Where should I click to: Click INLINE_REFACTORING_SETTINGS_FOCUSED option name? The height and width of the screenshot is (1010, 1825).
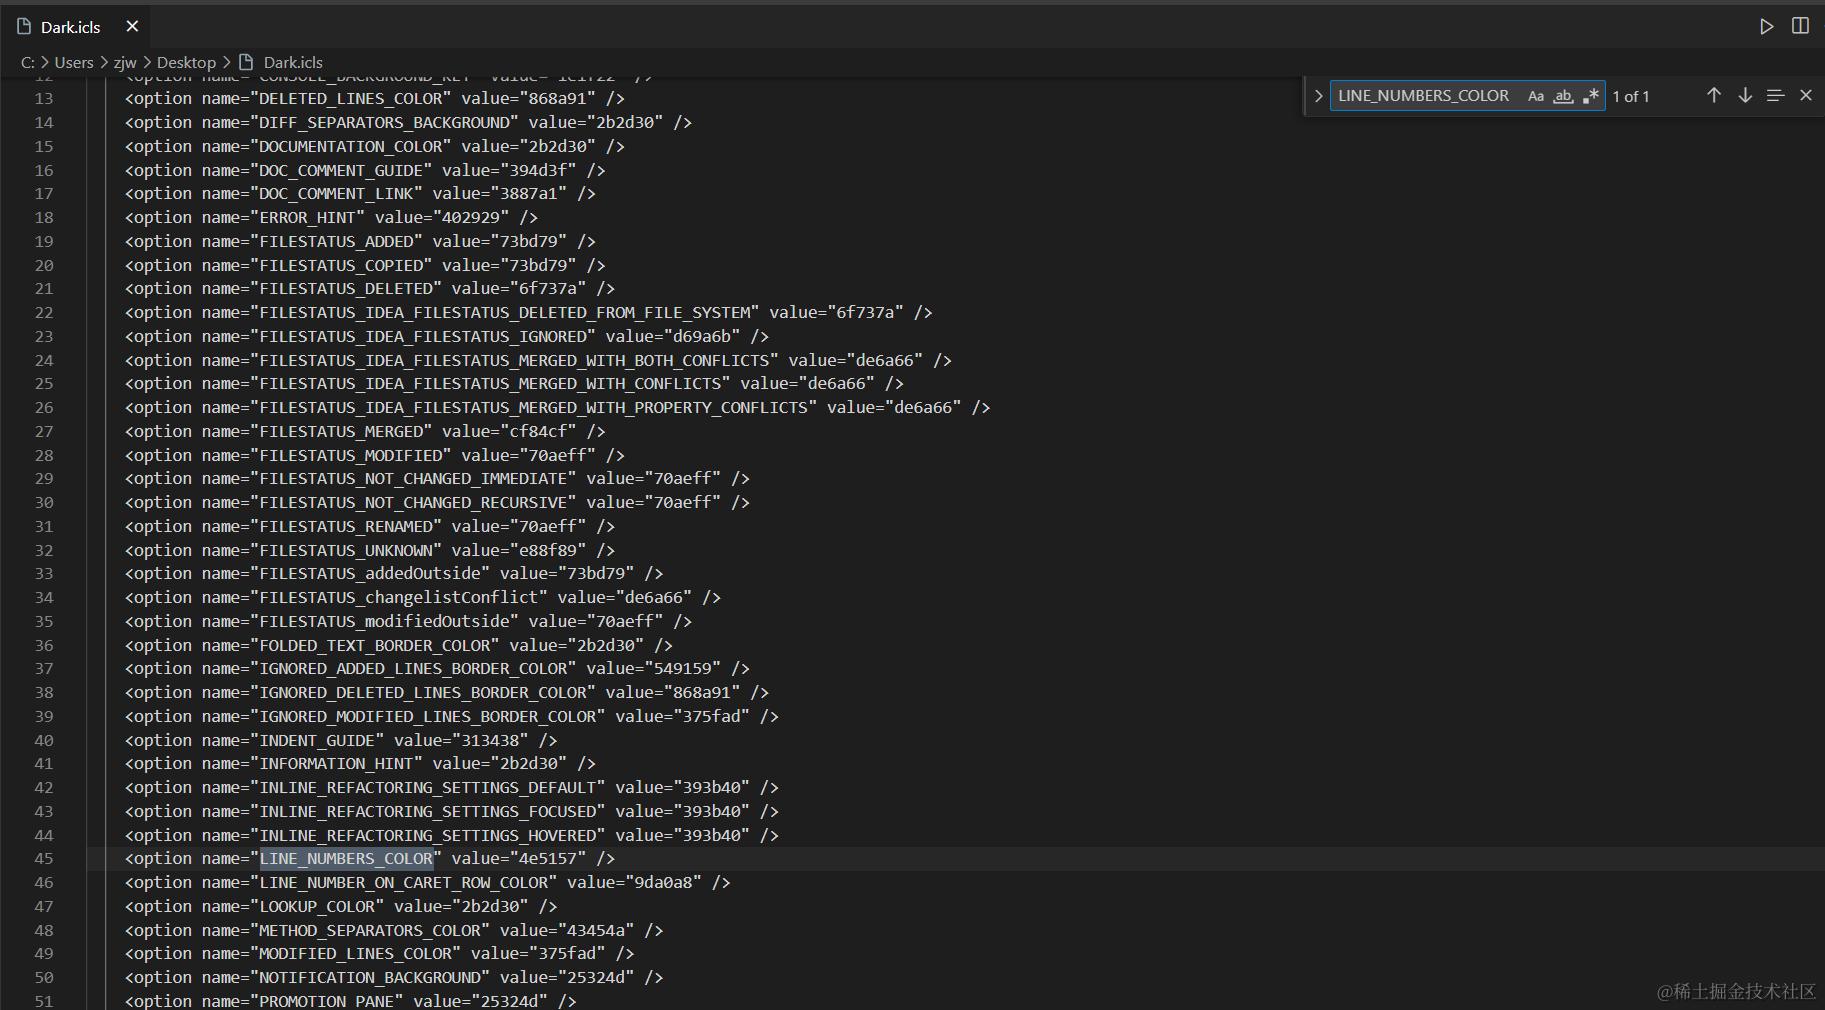[x=428, y=811]
